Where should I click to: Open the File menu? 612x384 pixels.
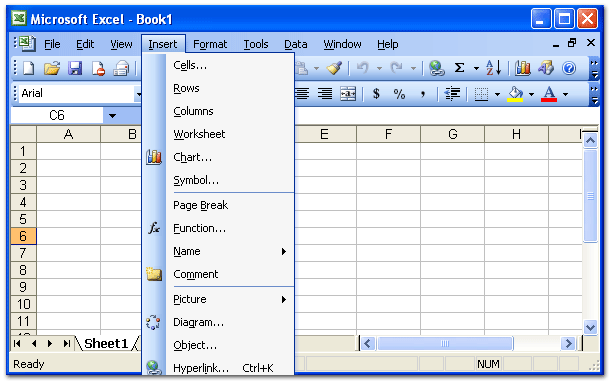click(52, 44)
